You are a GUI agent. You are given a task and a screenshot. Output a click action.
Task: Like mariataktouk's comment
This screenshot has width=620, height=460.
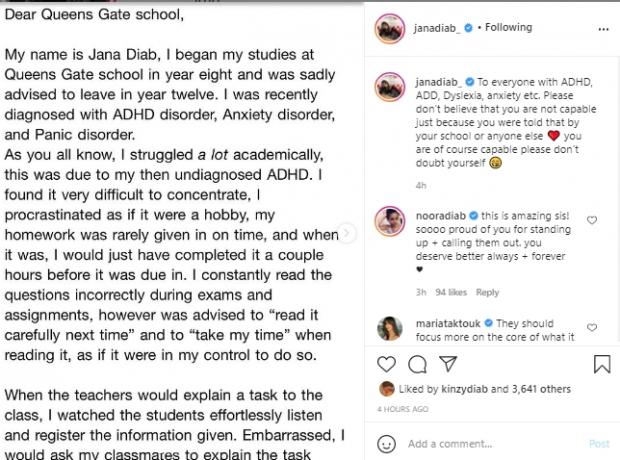point(592,326)
